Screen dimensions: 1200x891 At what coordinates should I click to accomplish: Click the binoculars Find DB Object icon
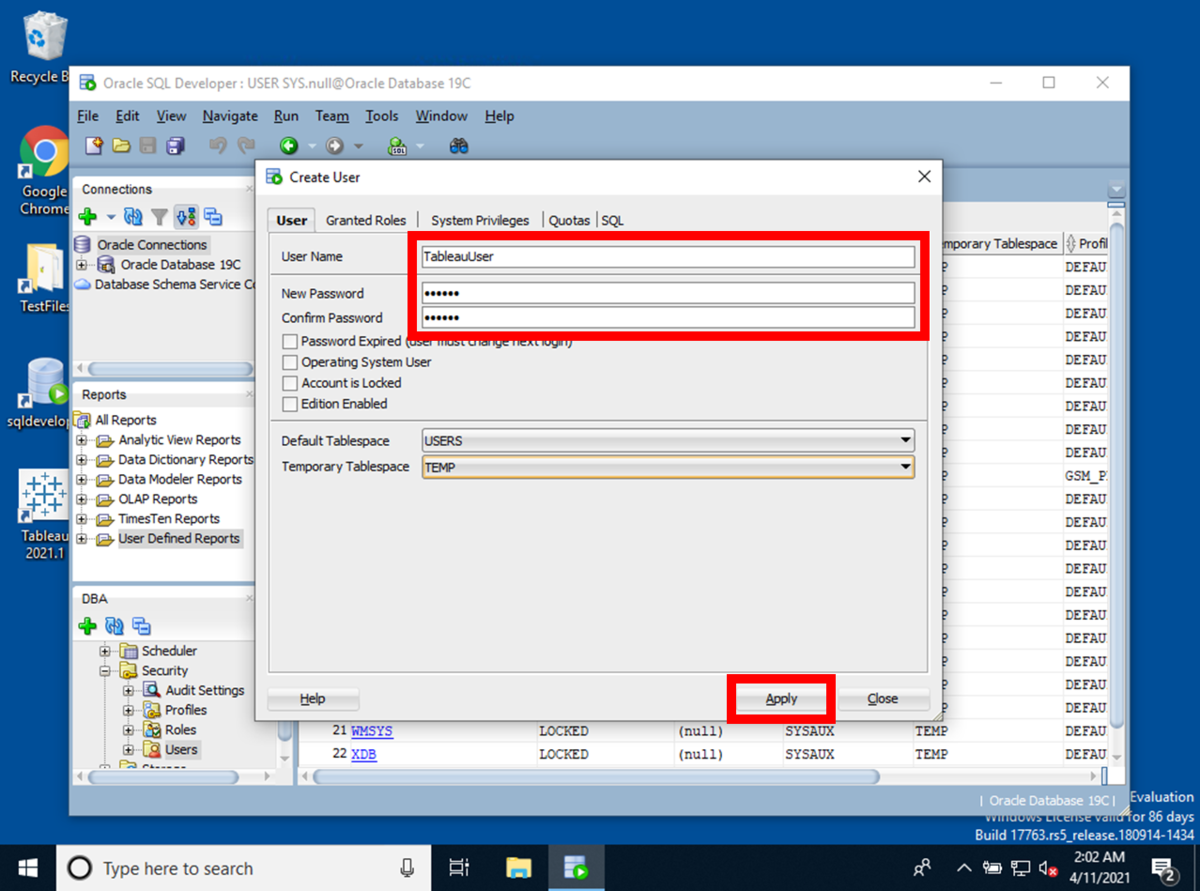click(459, 146)
